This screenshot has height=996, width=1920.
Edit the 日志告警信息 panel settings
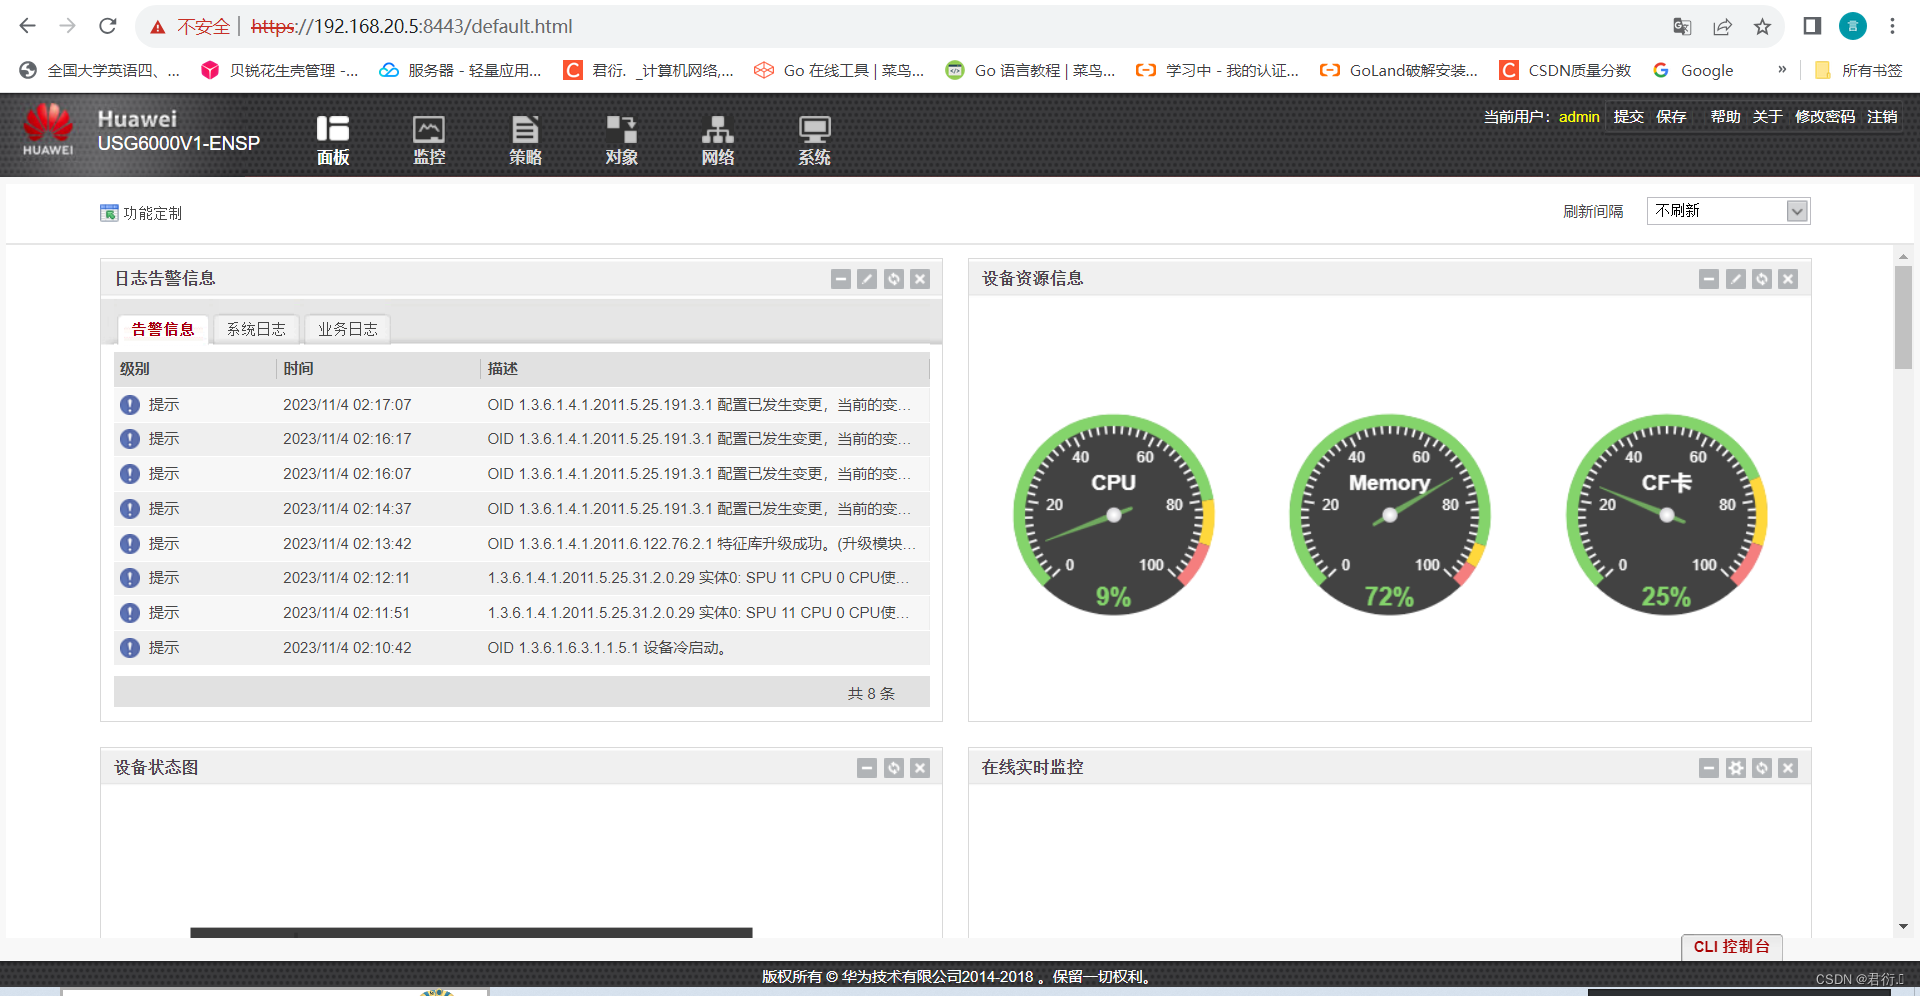pyautogui.click(x=867, y=279)
